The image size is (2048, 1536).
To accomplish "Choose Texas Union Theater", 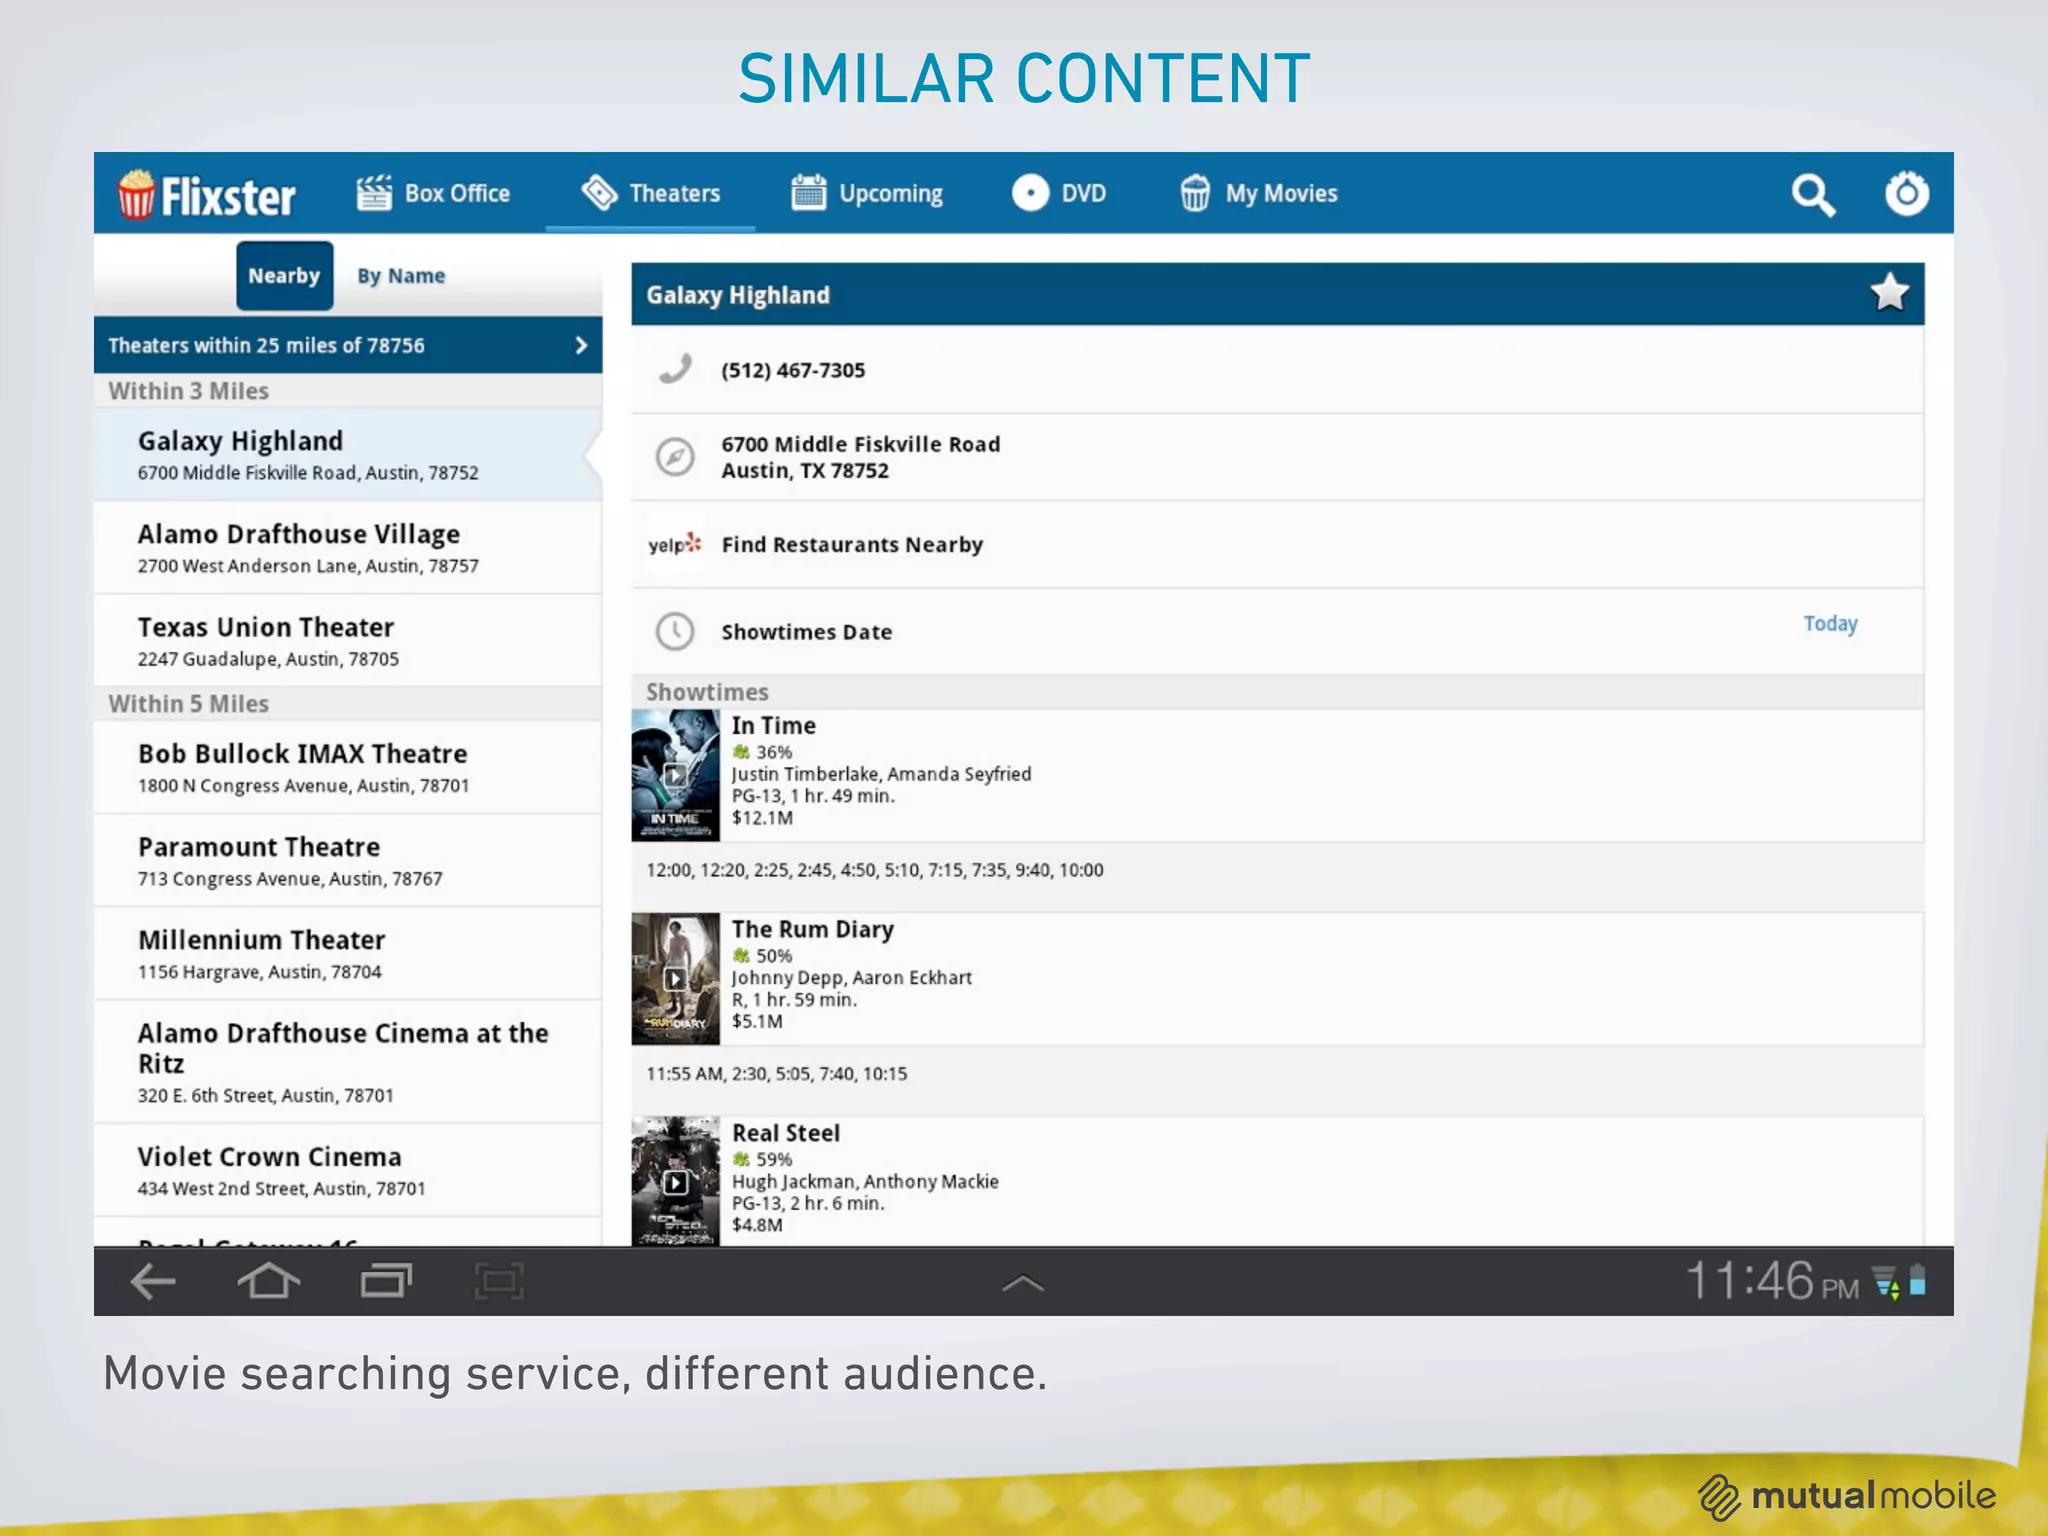I will coord(348,641).
